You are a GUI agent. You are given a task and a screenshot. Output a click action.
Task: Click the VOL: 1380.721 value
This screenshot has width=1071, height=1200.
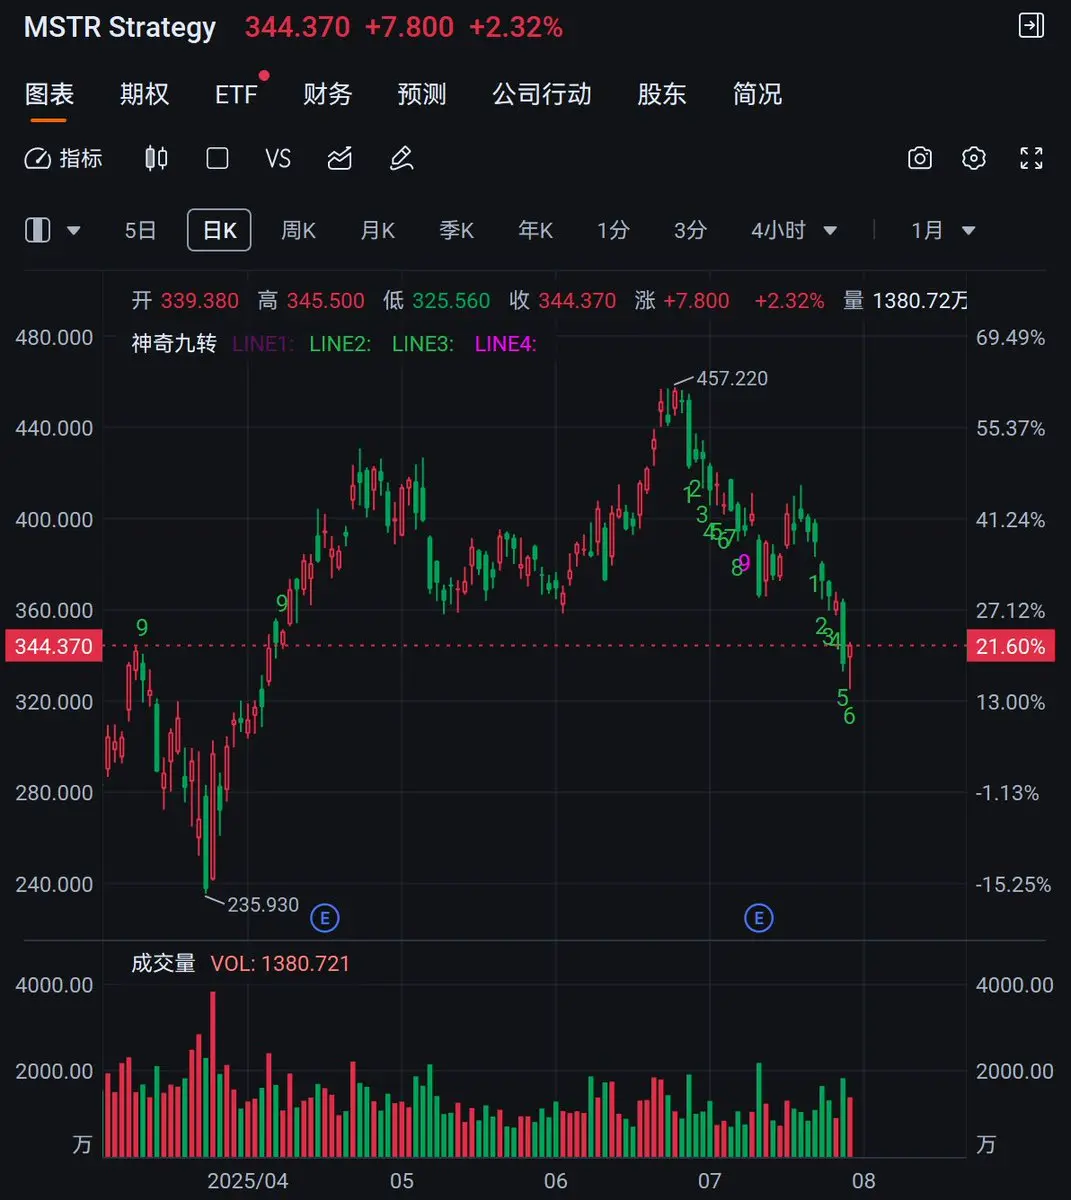click(x=281, y=964)
